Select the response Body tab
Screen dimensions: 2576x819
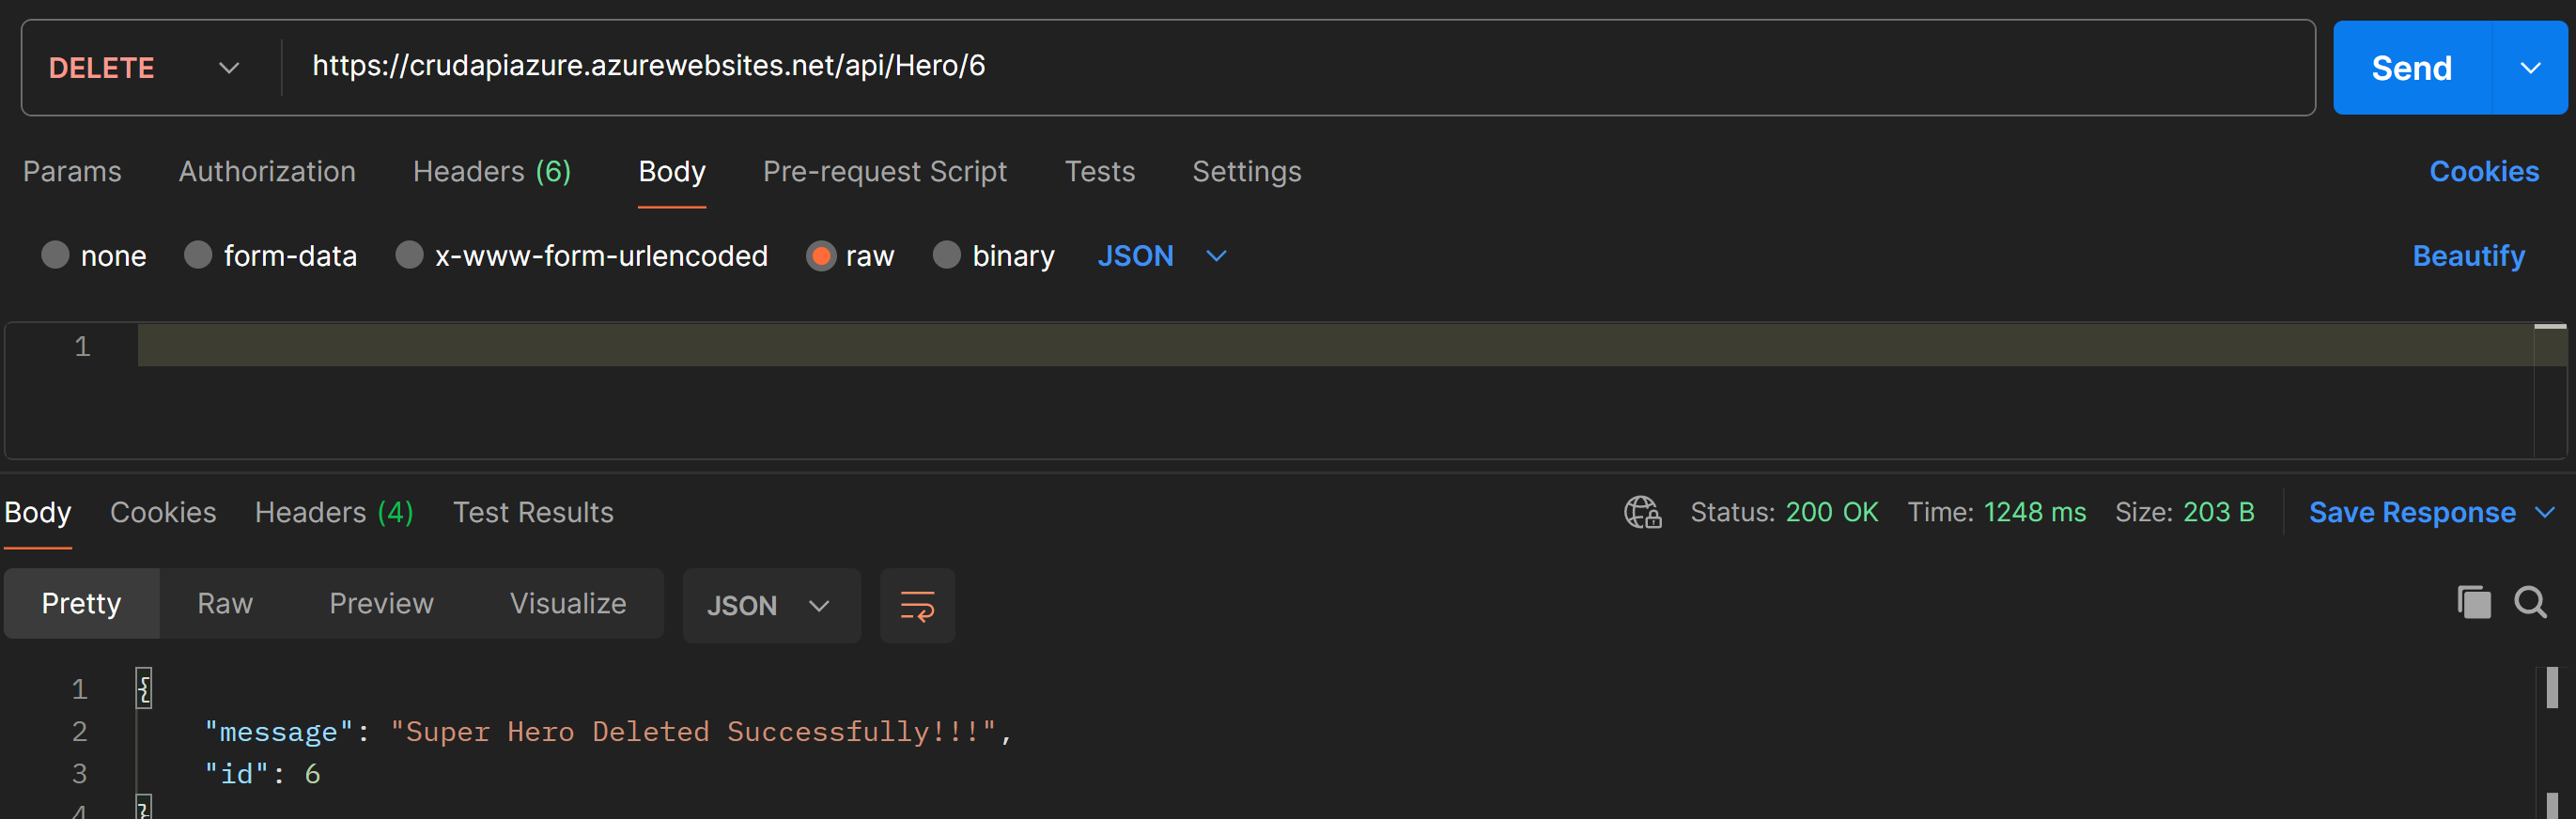[38, 512]
